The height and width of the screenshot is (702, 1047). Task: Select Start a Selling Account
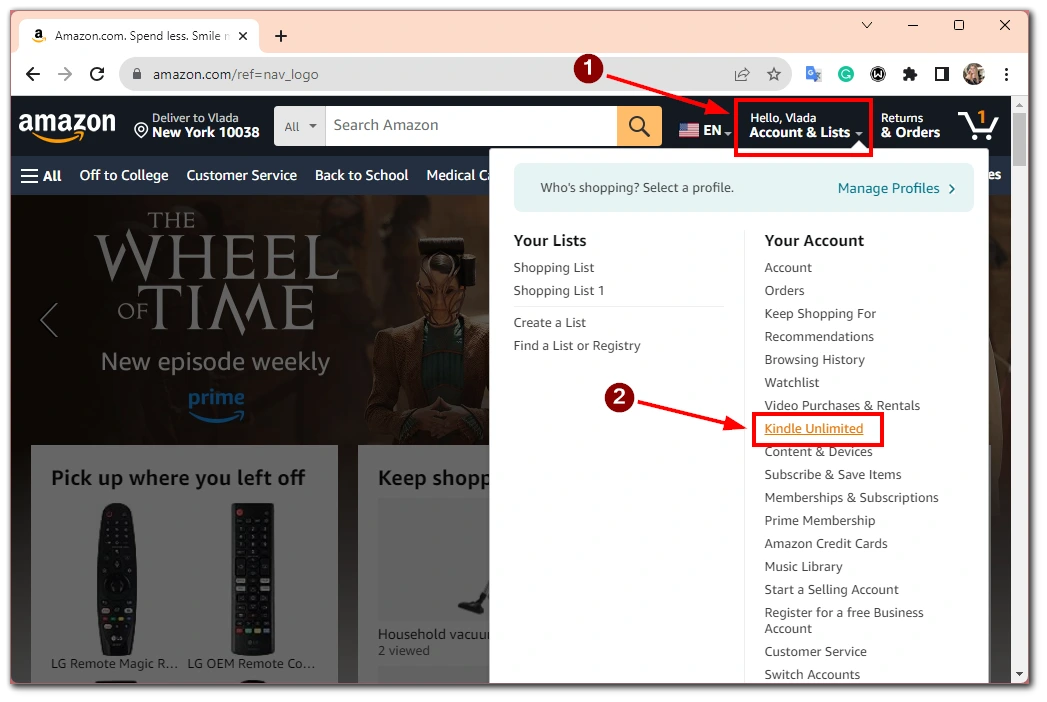click(831, 590)
